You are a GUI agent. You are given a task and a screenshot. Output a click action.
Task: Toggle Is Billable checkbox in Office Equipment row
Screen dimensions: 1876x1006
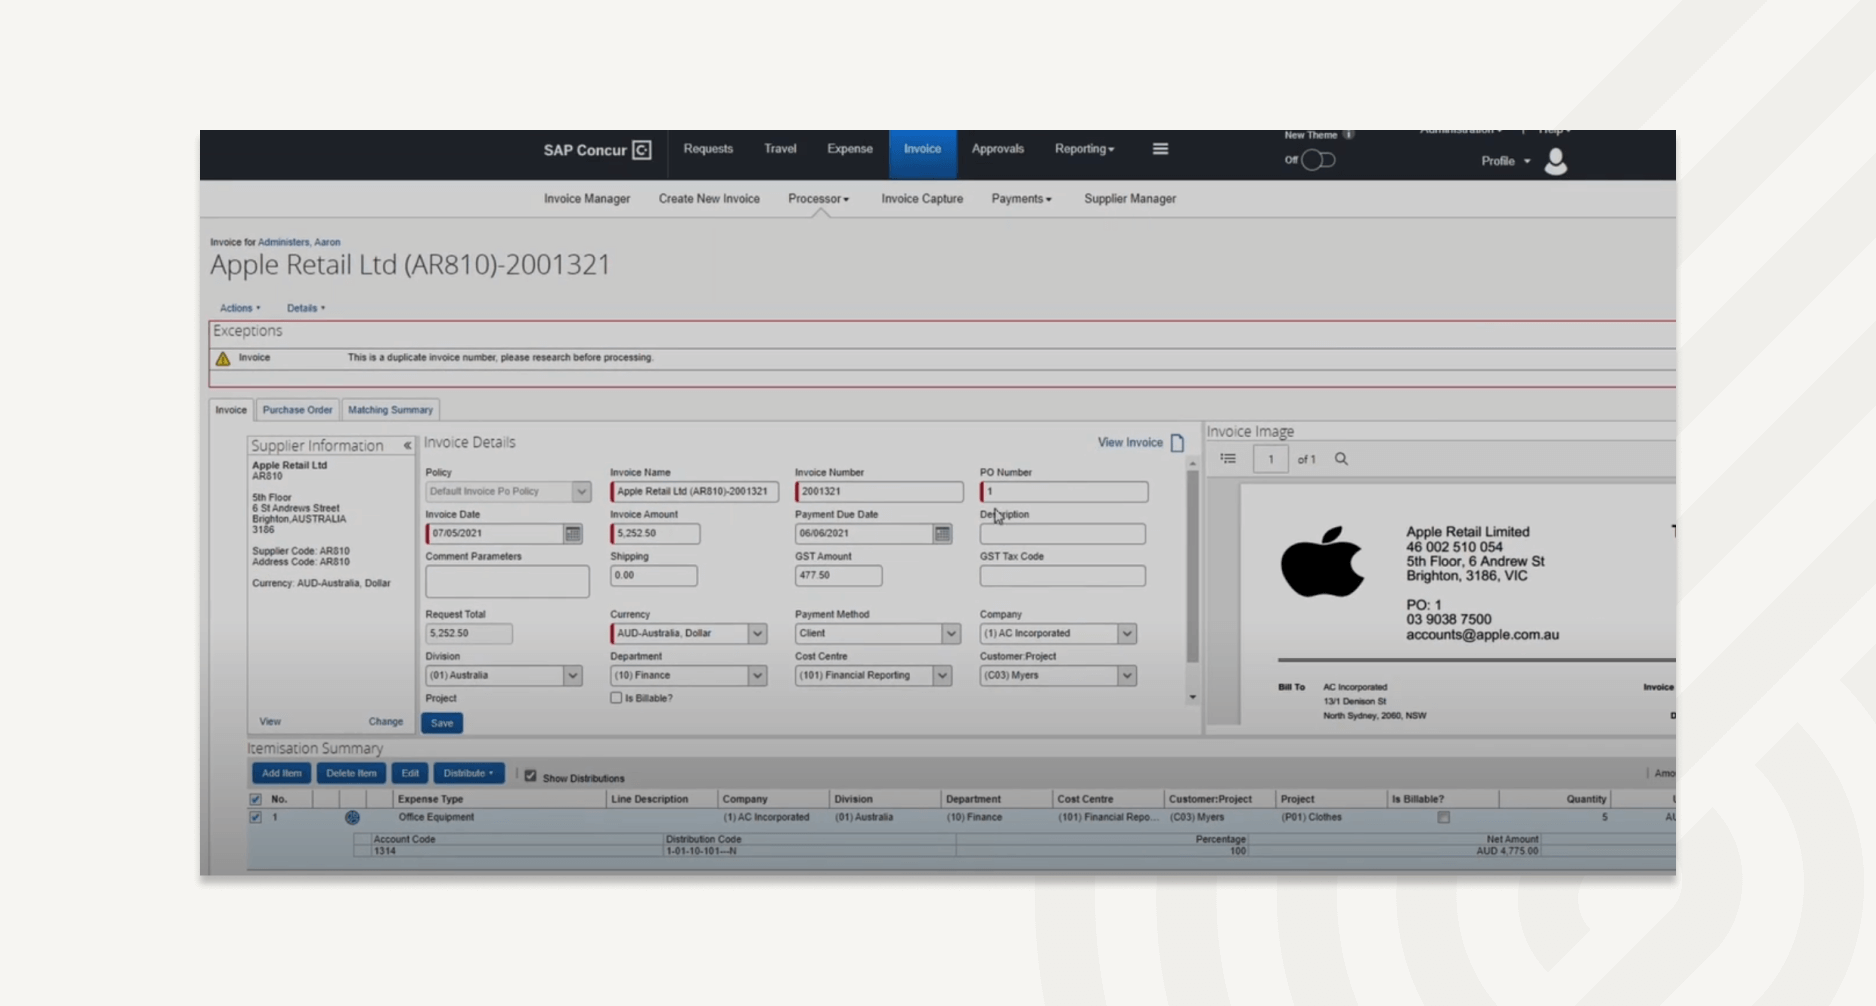tap(1443, 818)
